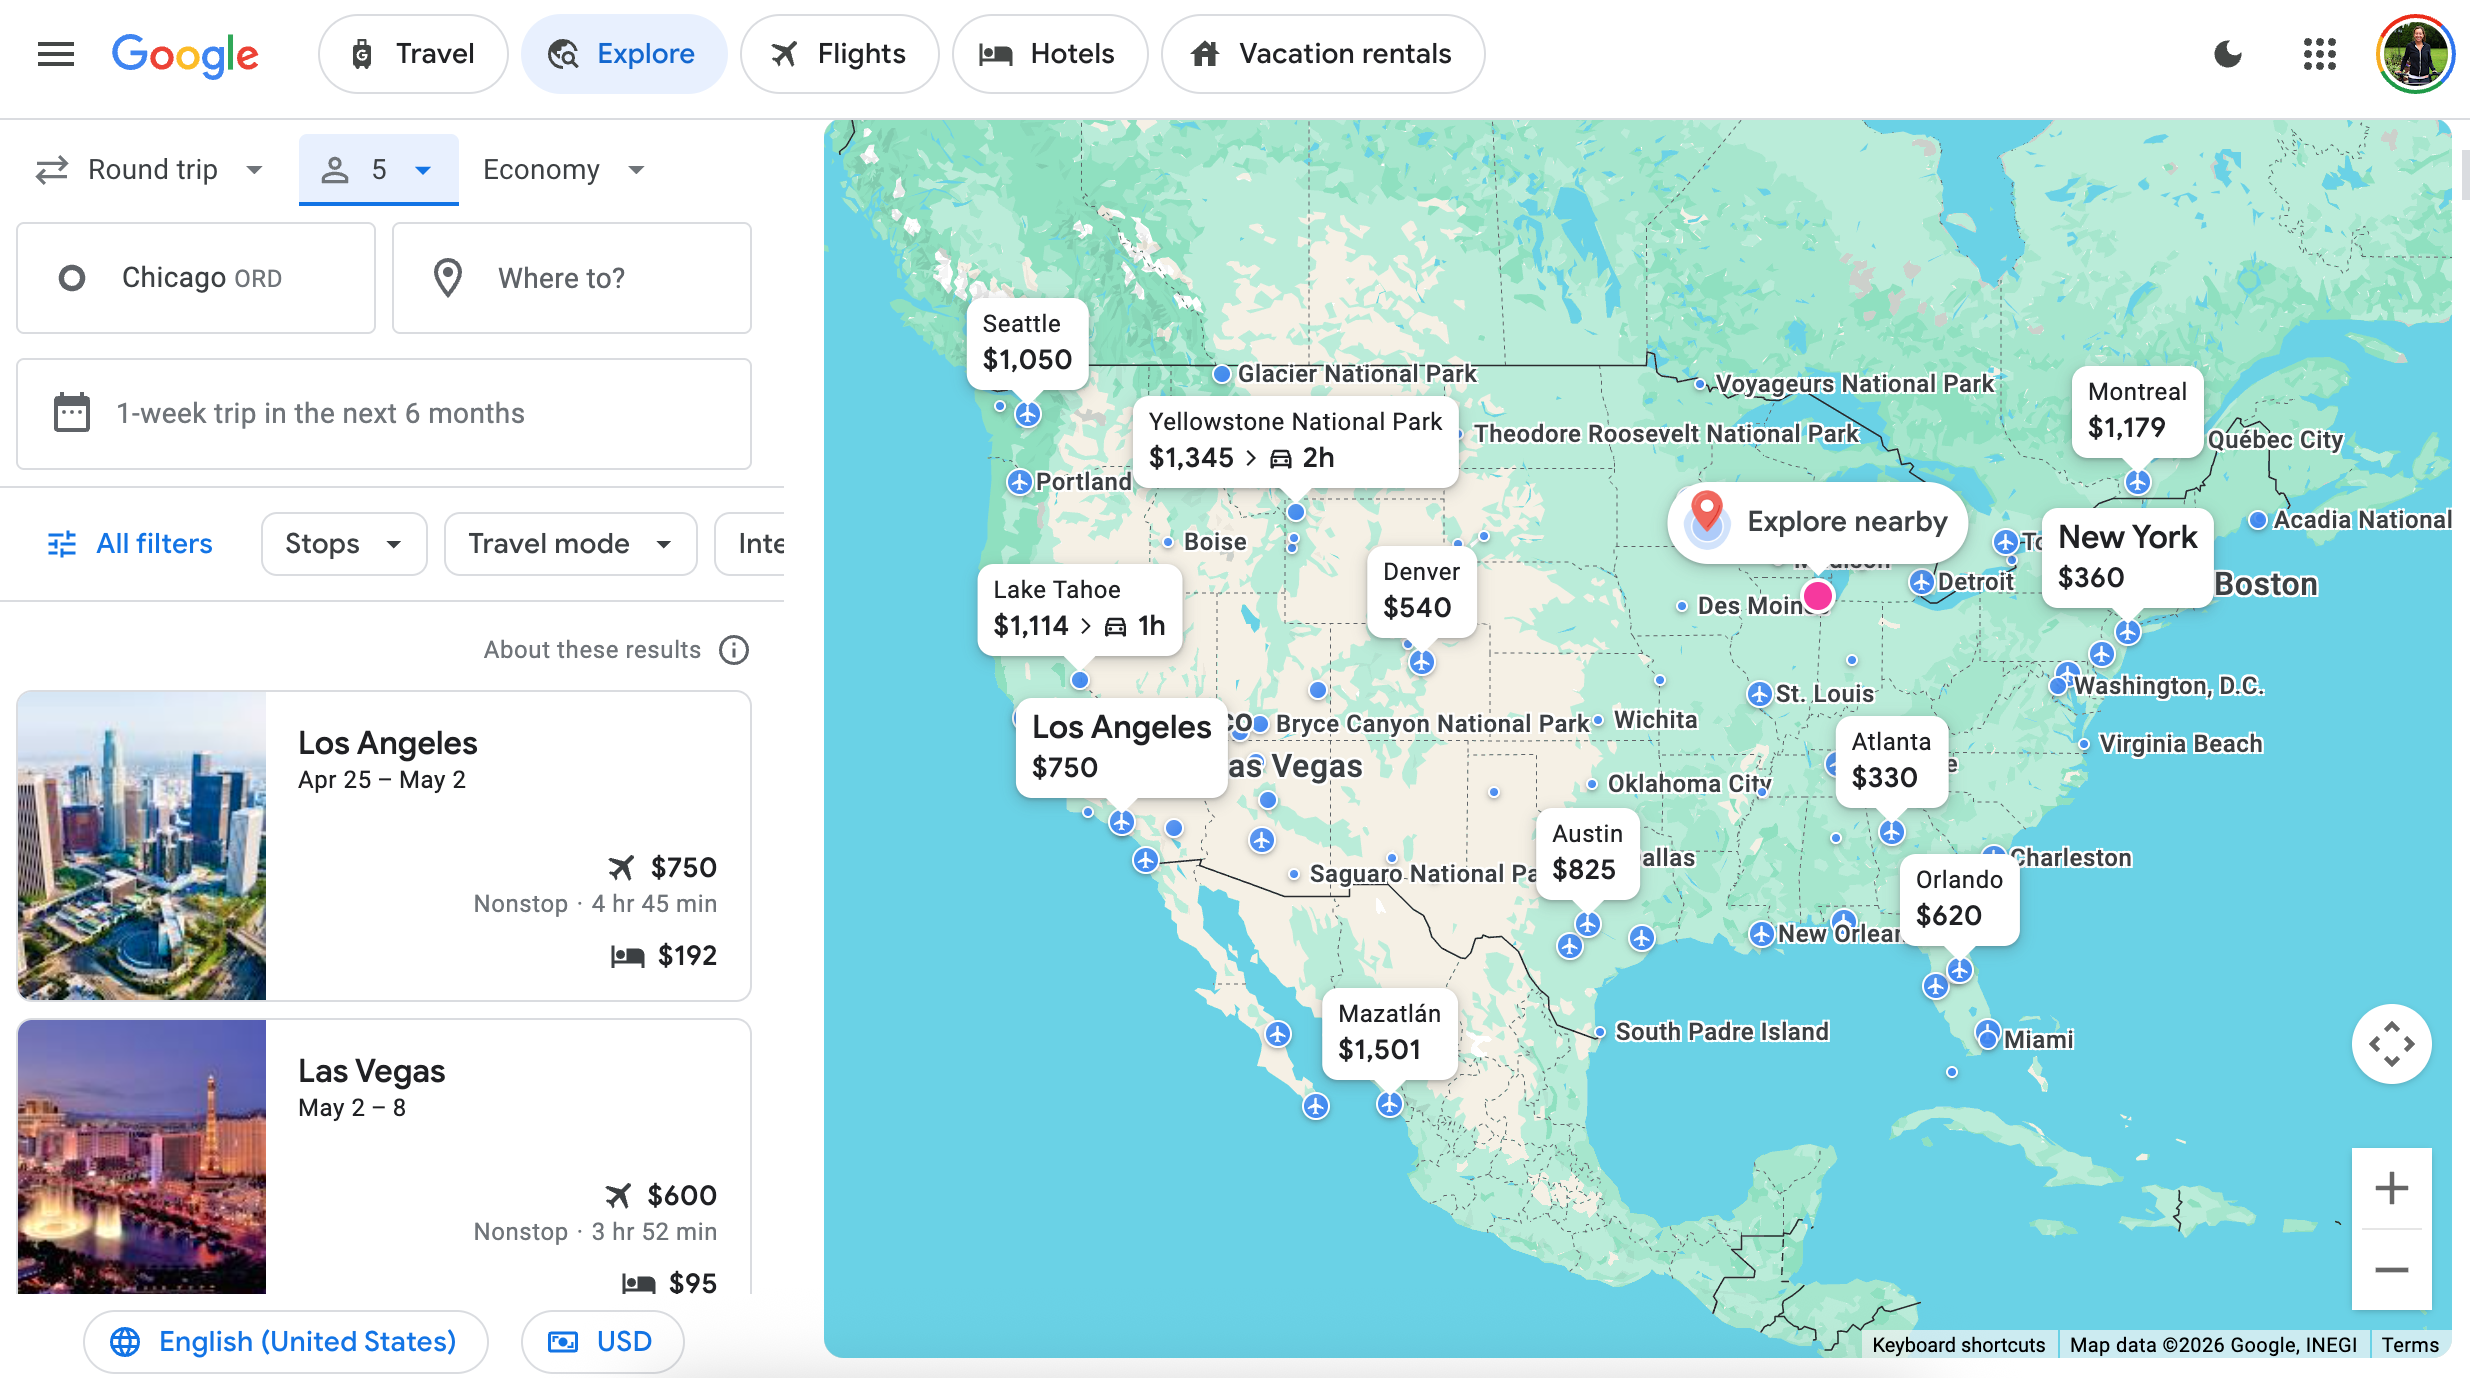Toggle dark mode moon icon
Image resolution: width=2470 pixels, height=1378 pixels.
click(x=2228, y=54)
